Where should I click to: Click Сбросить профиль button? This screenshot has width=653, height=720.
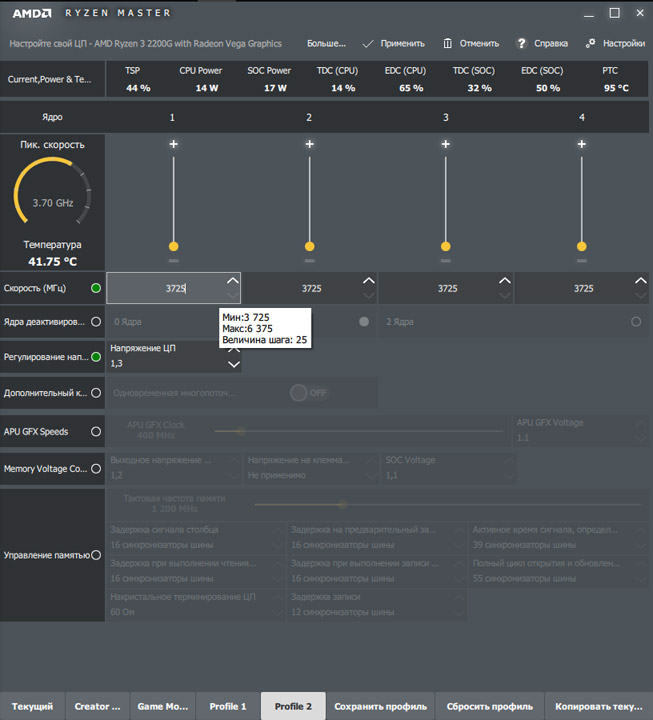pyautogui.click(x=489, y=706)
